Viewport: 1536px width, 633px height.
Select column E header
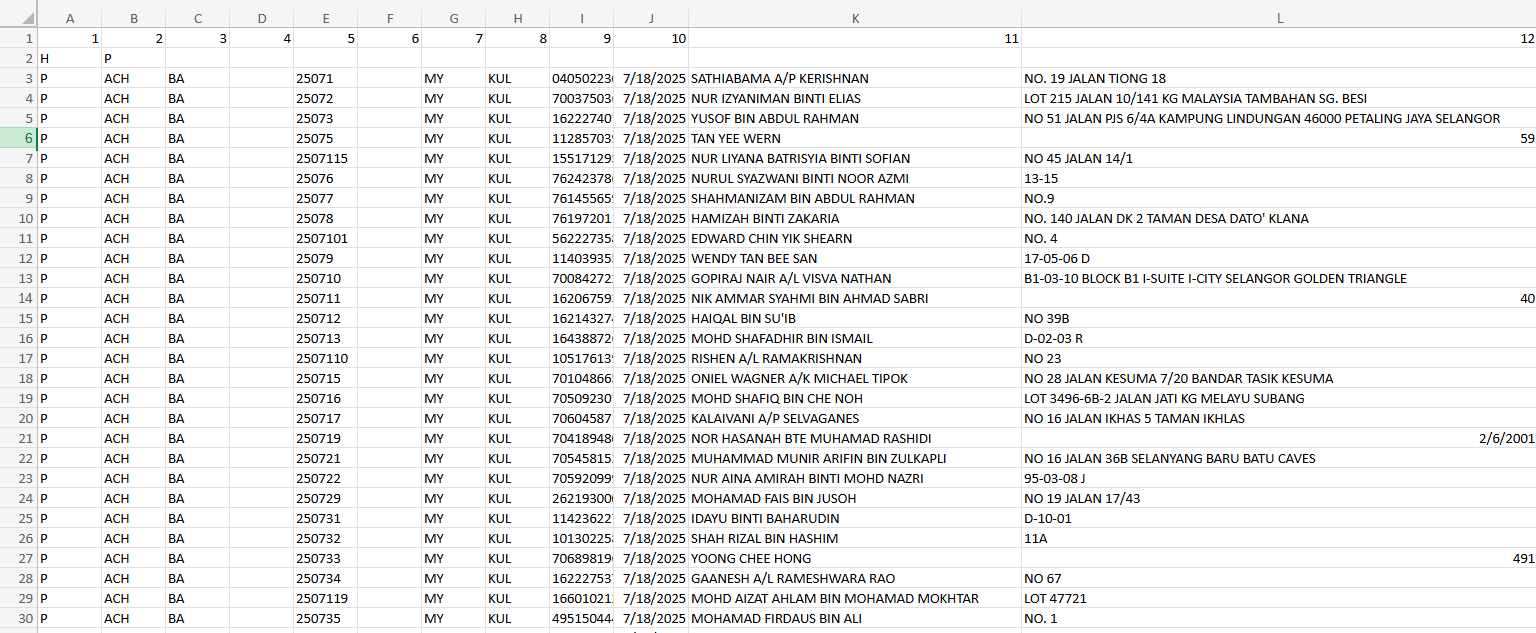[x=325, y=18]
